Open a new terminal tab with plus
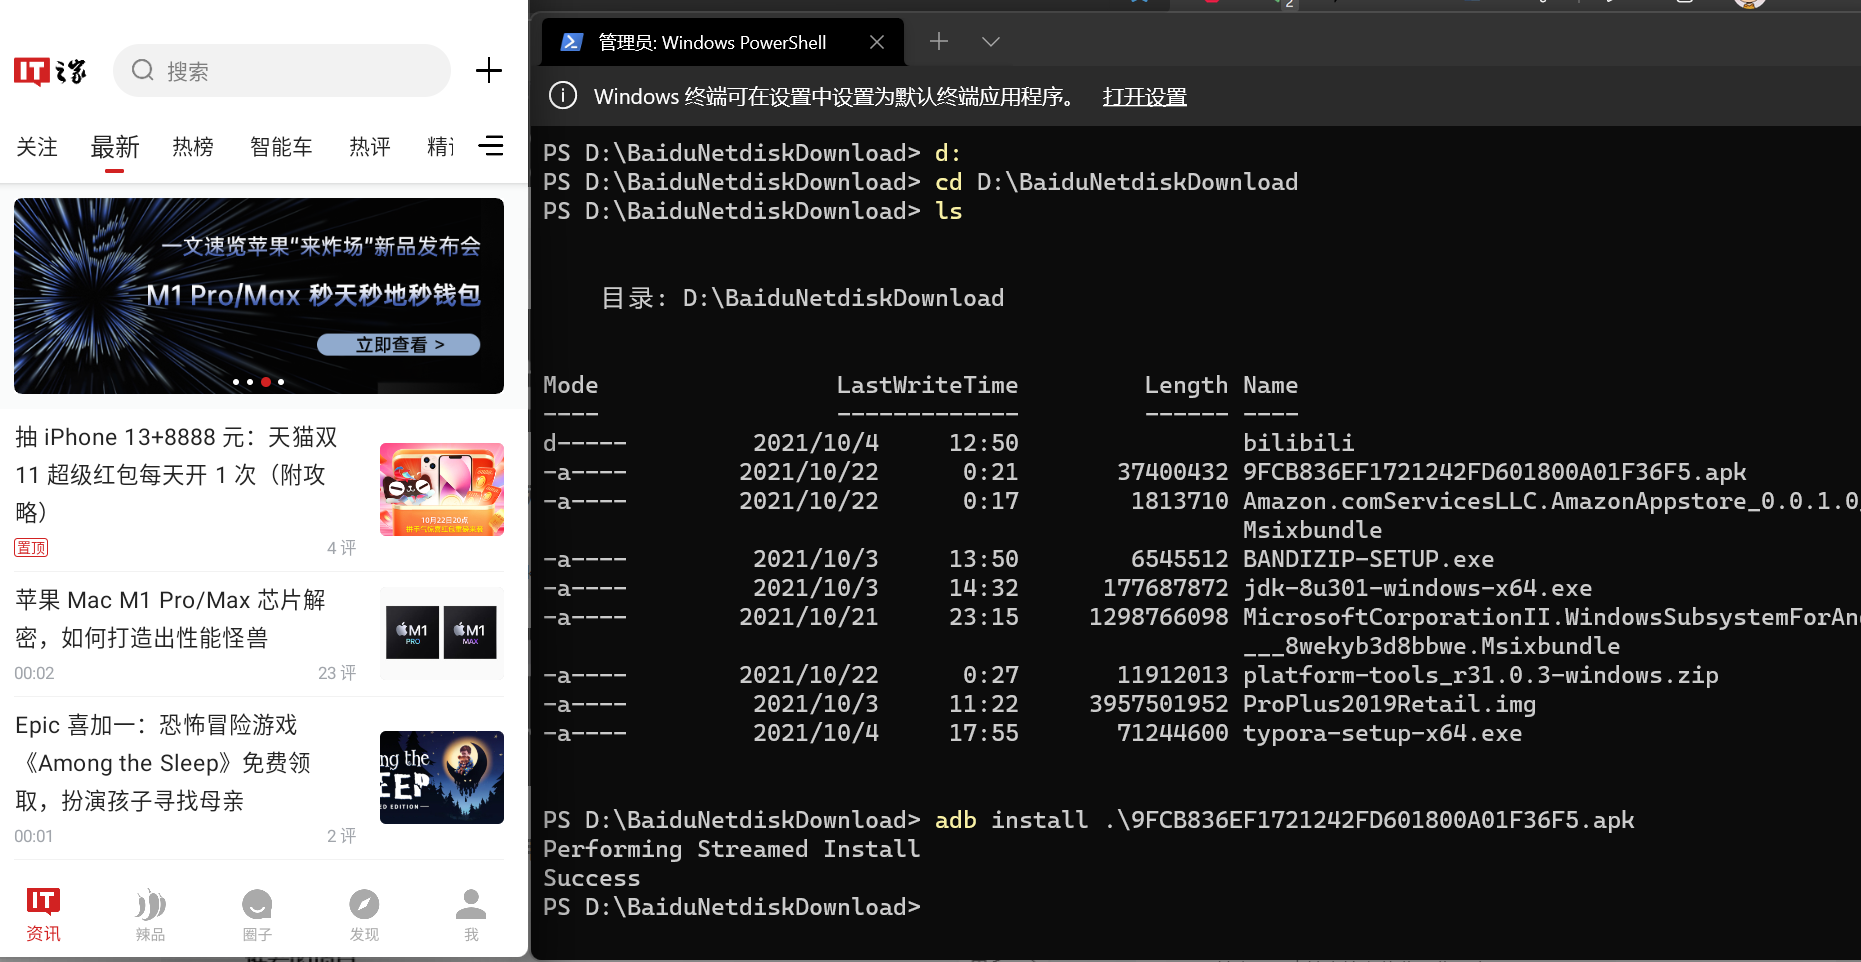 pos(939,41)
